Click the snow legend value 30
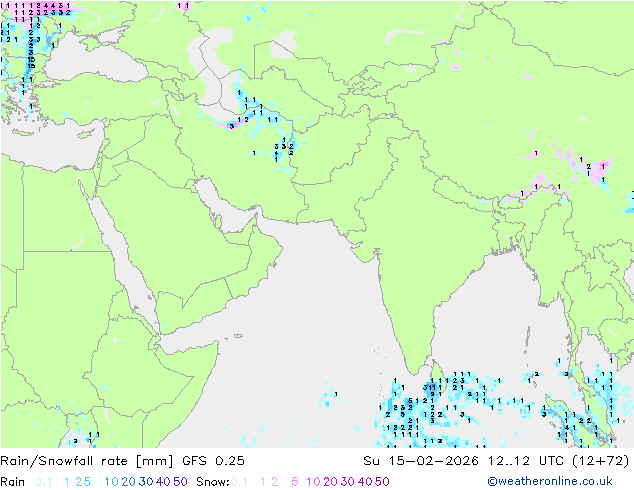 (348, 482)
